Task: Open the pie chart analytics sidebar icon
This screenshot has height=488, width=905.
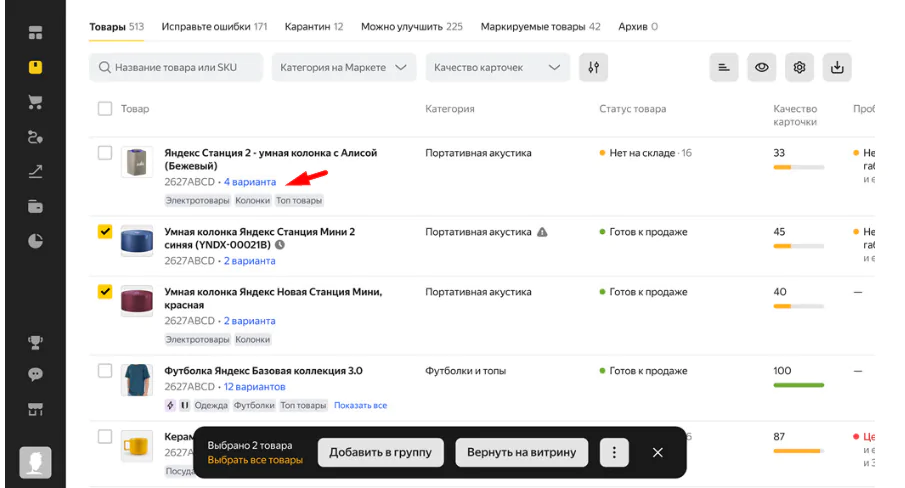Action: click(x=35, y=241)
